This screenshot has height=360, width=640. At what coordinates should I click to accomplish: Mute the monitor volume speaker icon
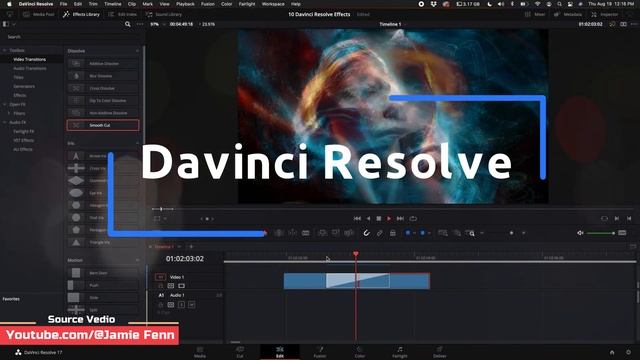point(580,233)
